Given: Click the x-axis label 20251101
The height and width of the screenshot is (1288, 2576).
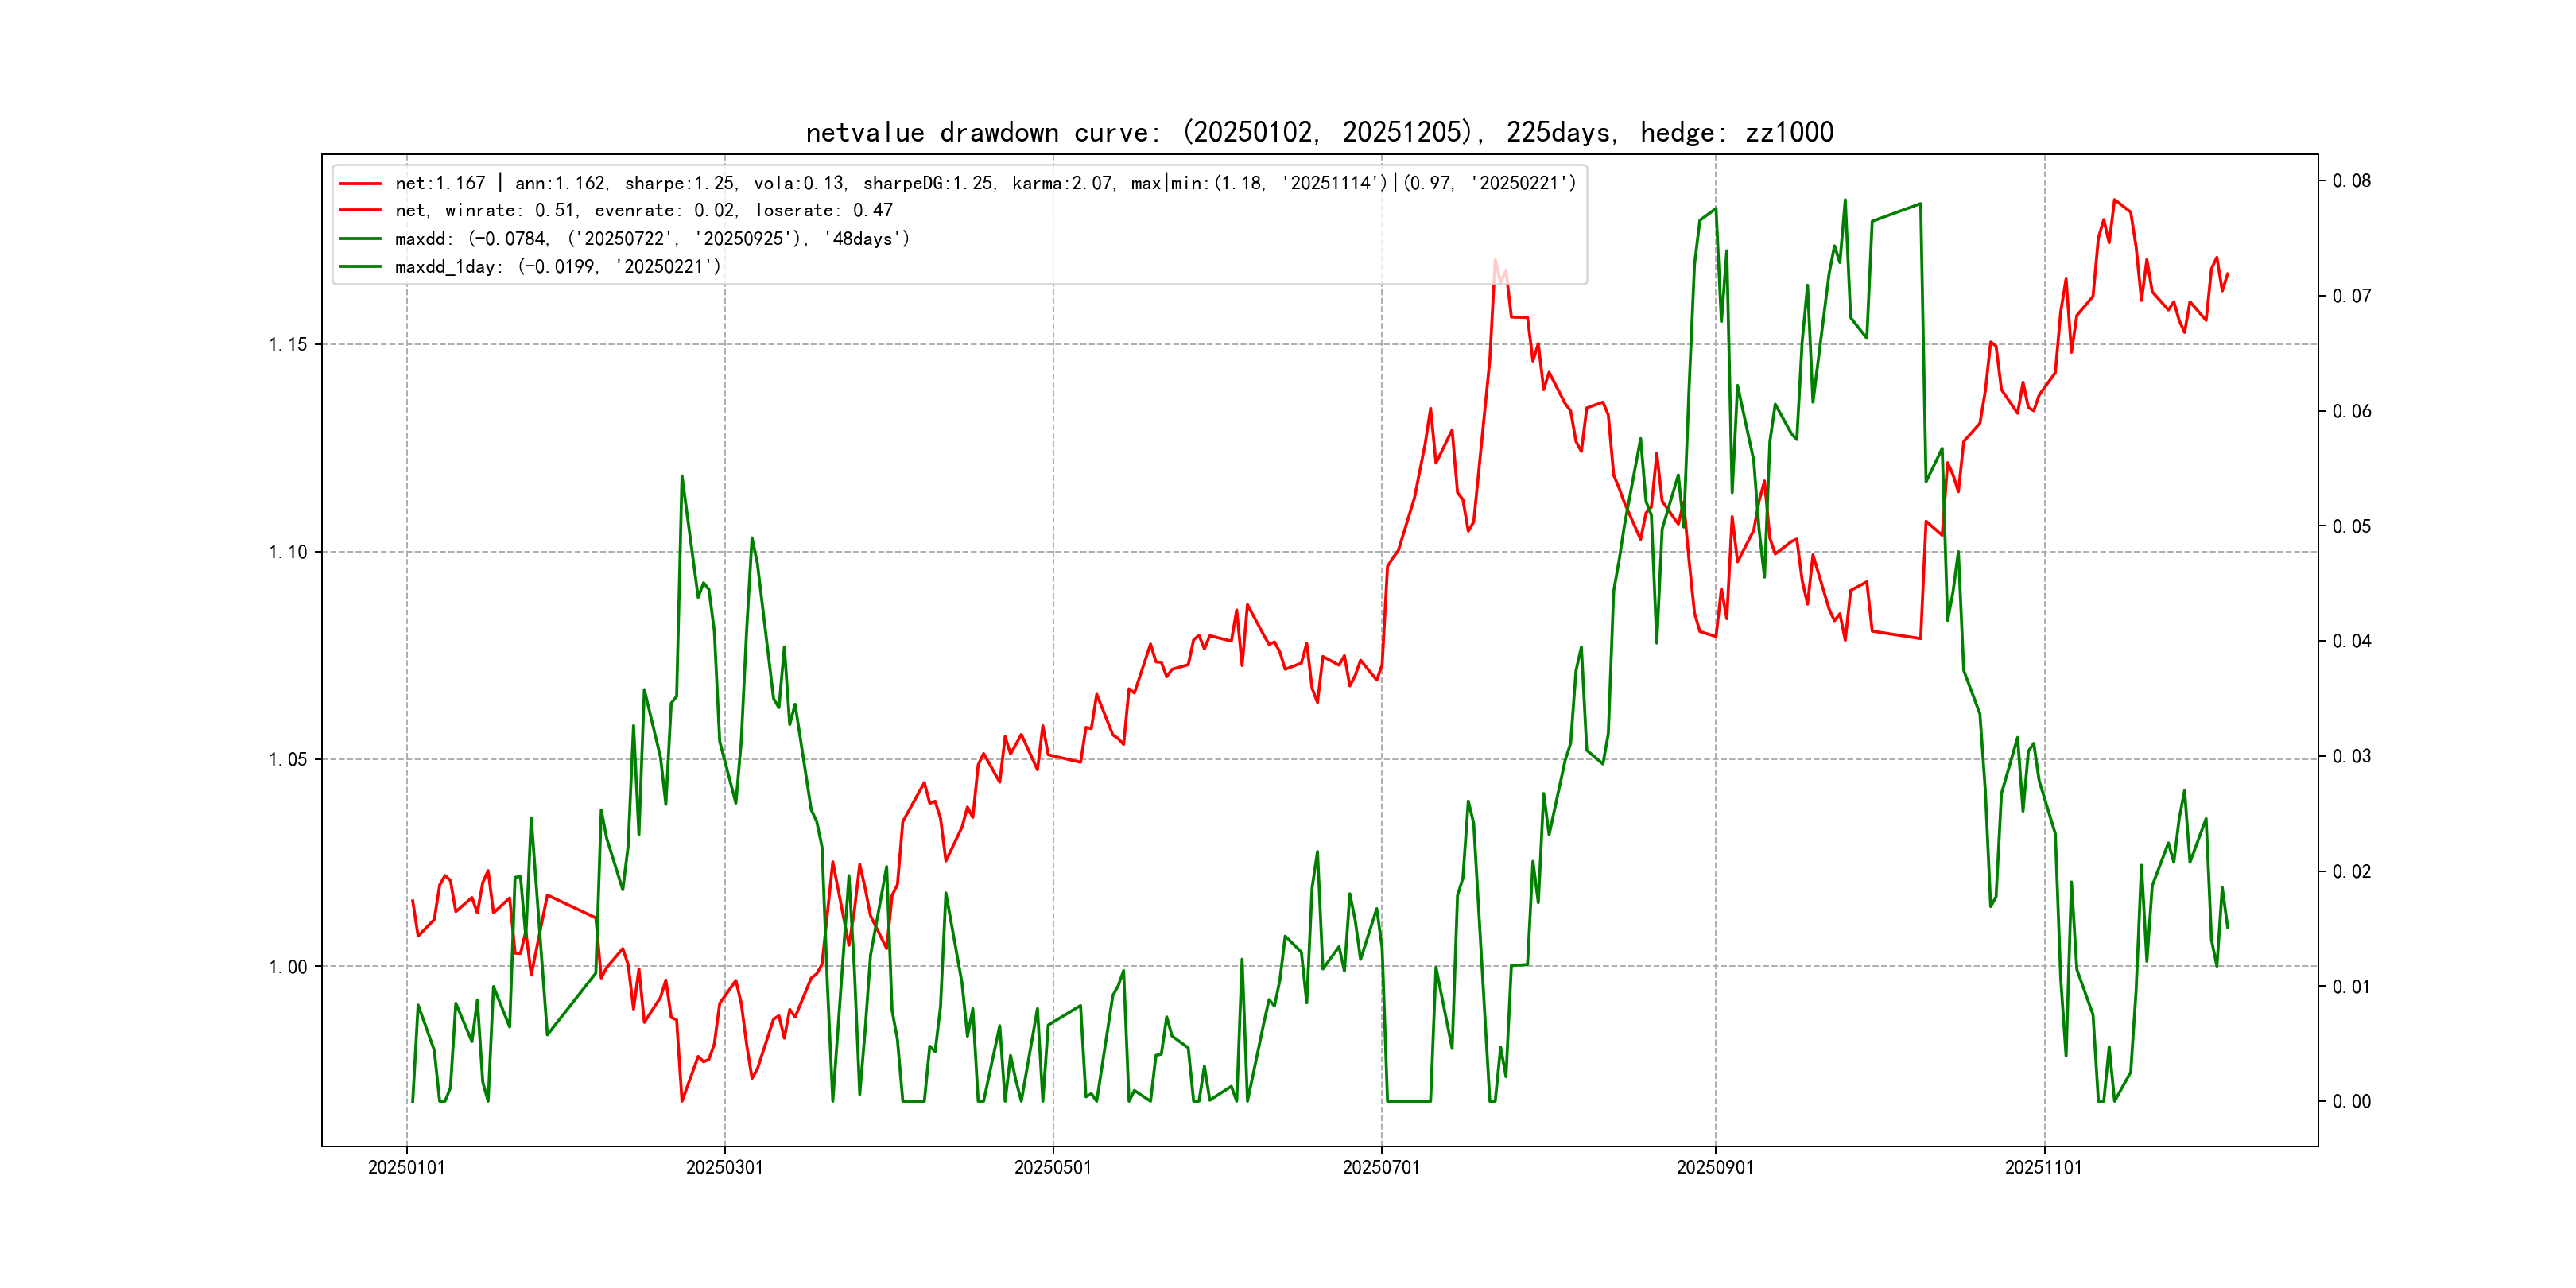Looking at the screenshot, I should tap(2043, 1167).
